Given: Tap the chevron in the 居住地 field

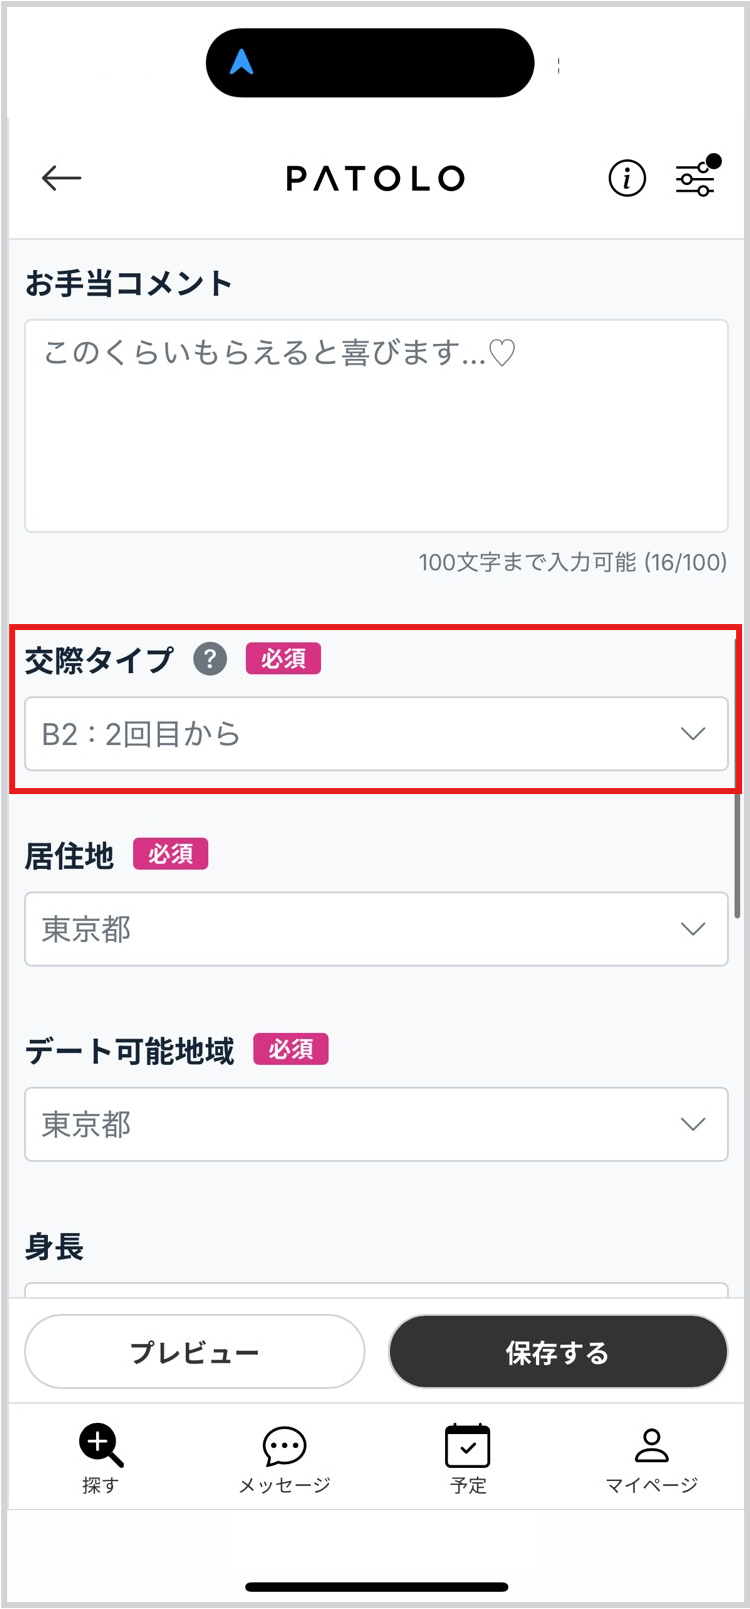Looking at the screenshot, I should point(693,929).
